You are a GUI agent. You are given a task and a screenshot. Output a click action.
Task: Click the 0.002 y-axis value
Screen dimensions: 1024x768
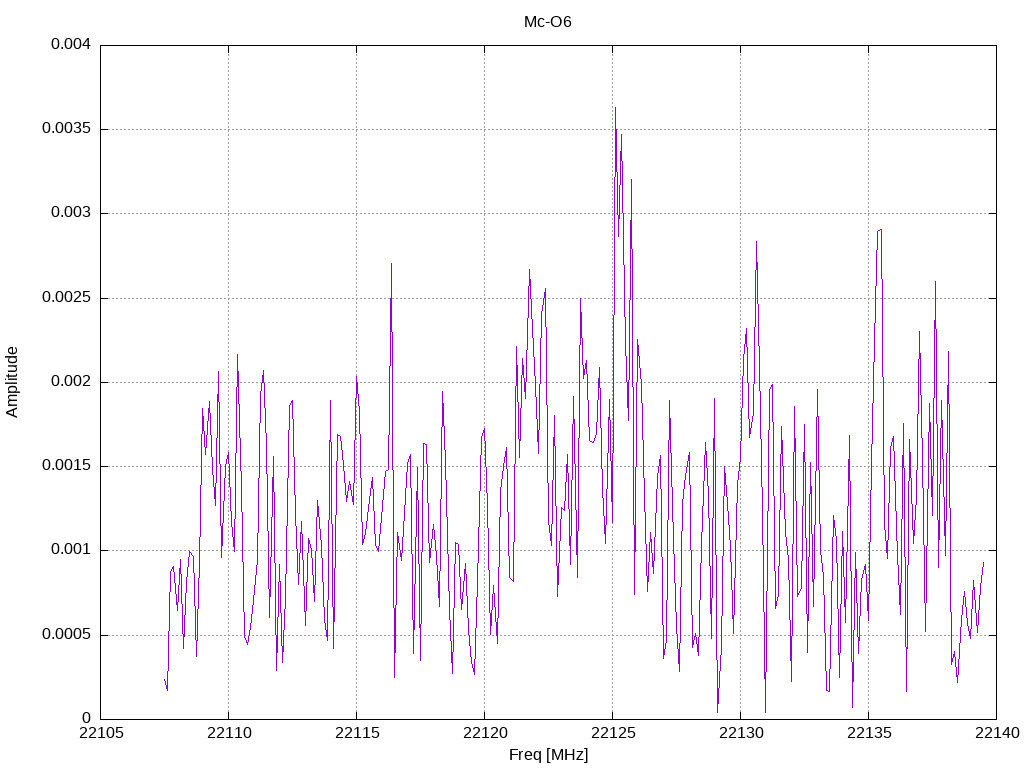(71, 381)
